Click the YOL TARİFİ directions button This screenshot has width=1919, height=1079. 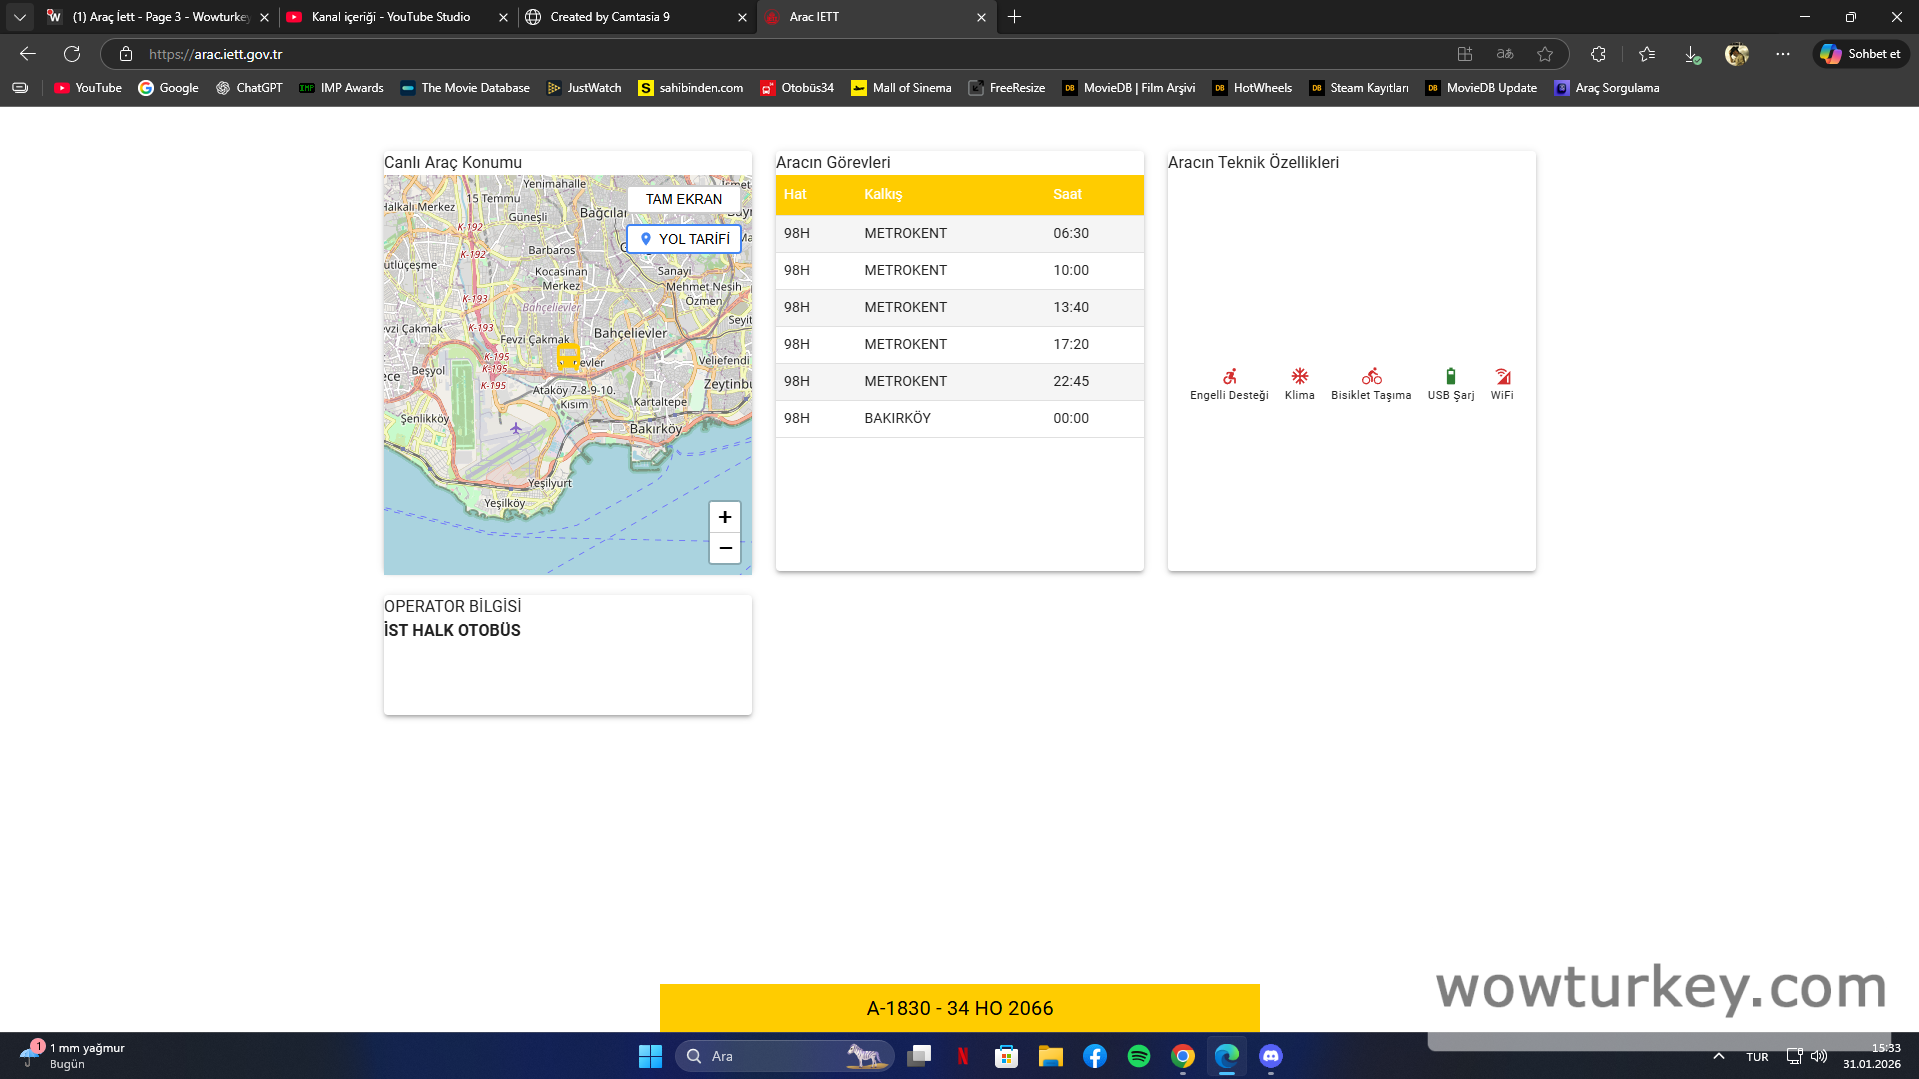[684, 239]
